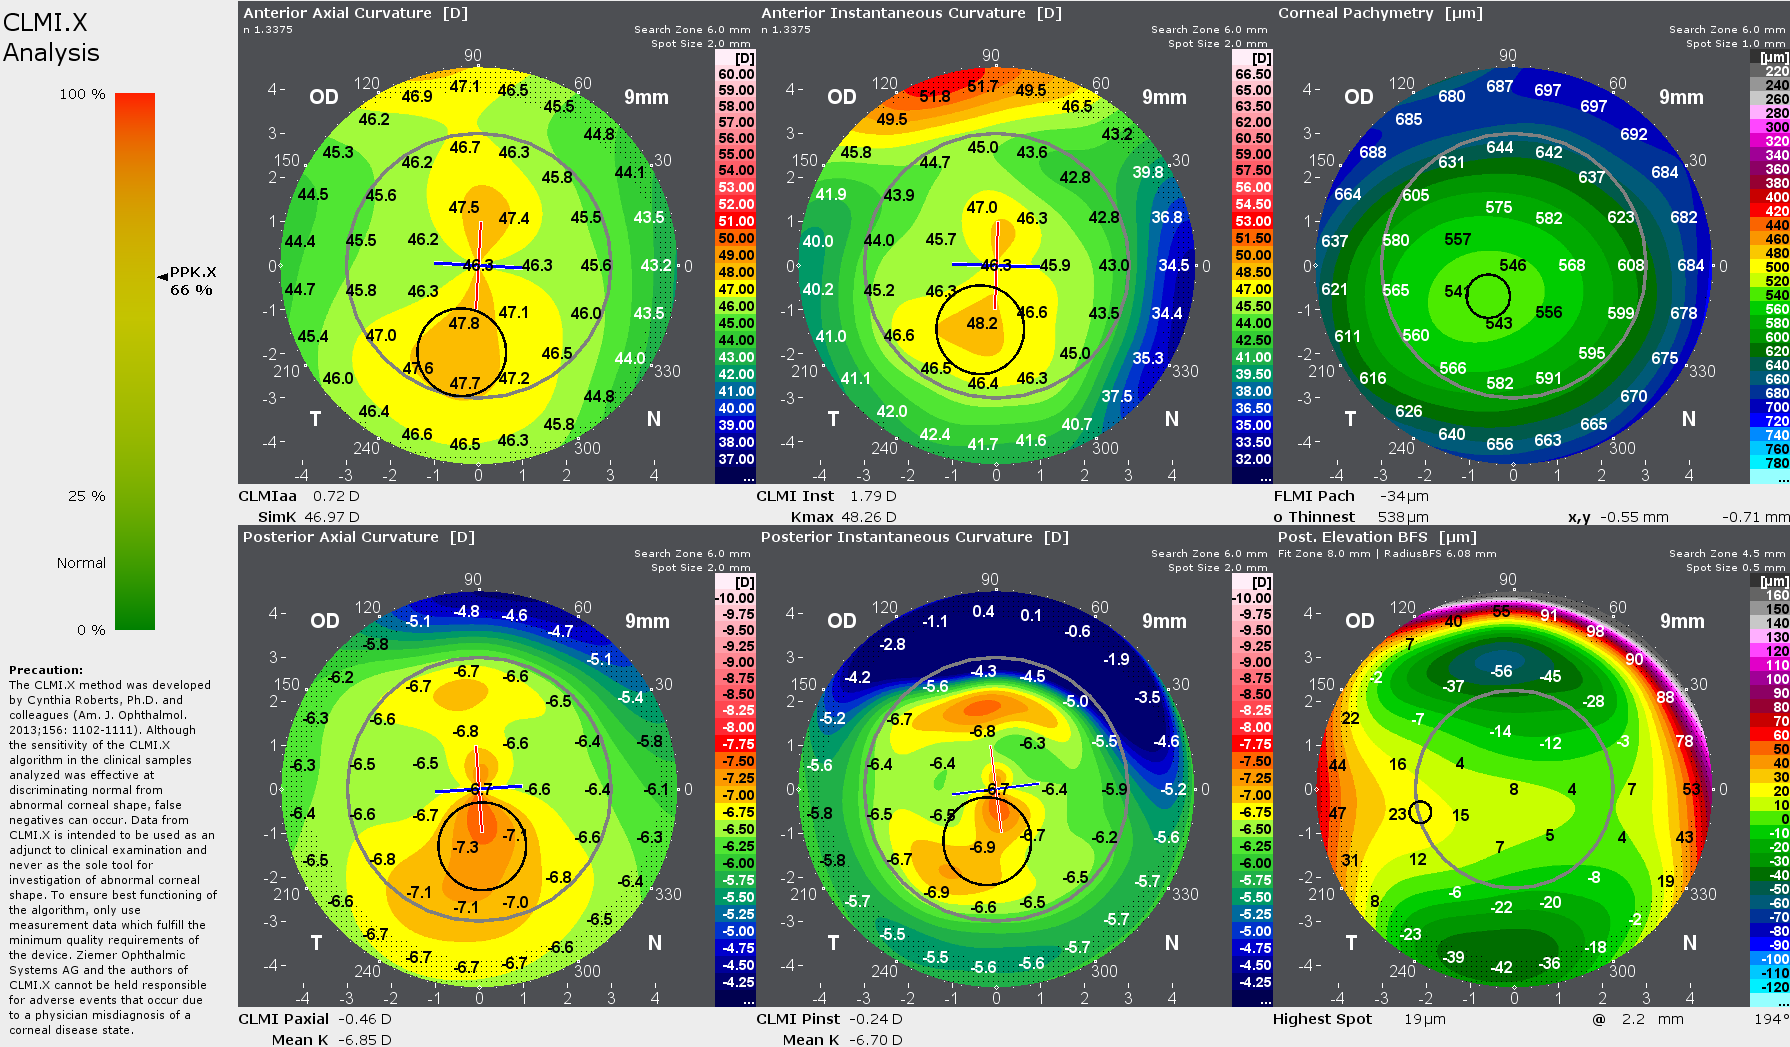
Task: Pick the -120 swatch in Elevation BFS legend
Action: coord(1769,987)
